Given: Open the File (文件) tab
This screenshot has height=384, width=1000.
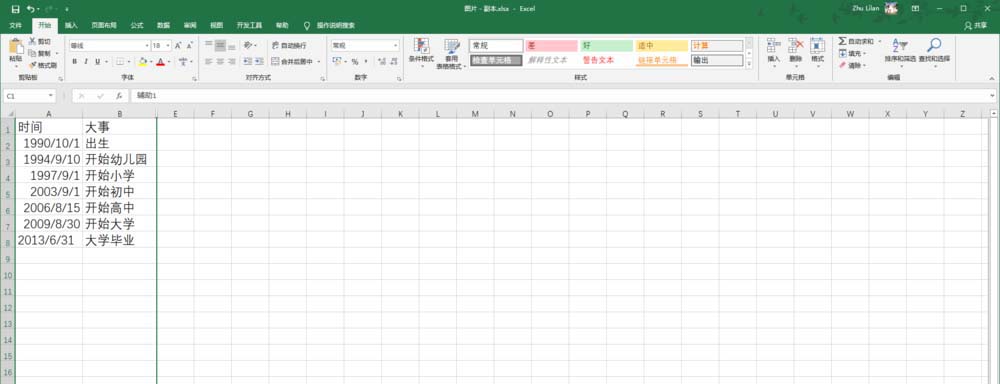Looking at the screenshot, I should [16, 26].
